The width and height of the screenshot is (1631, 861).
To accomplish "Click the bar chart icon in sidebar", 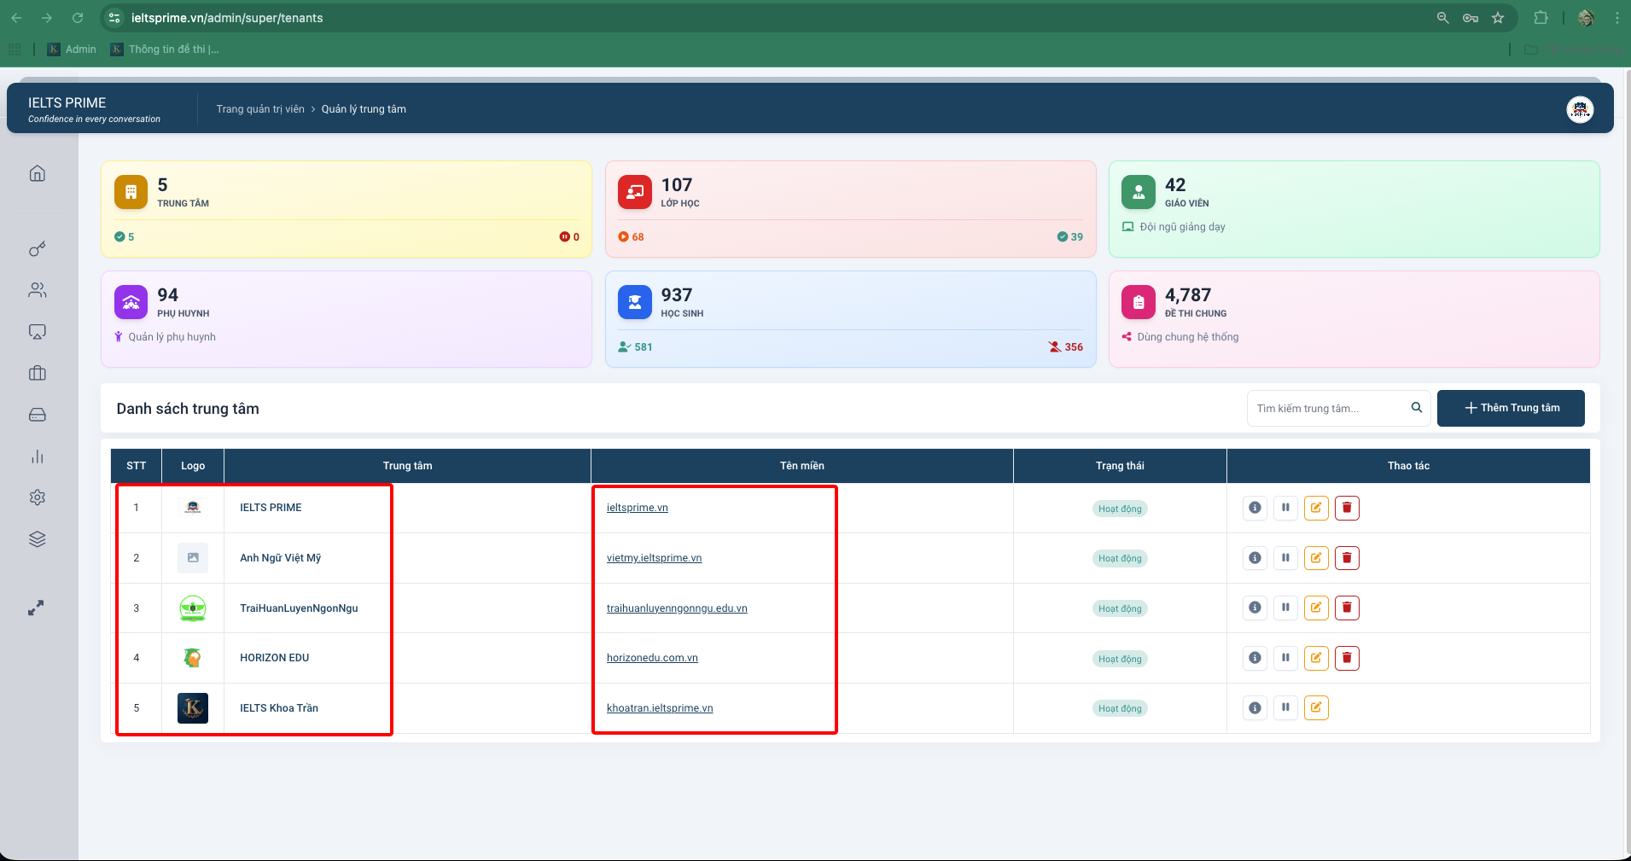I will point(37,457).
